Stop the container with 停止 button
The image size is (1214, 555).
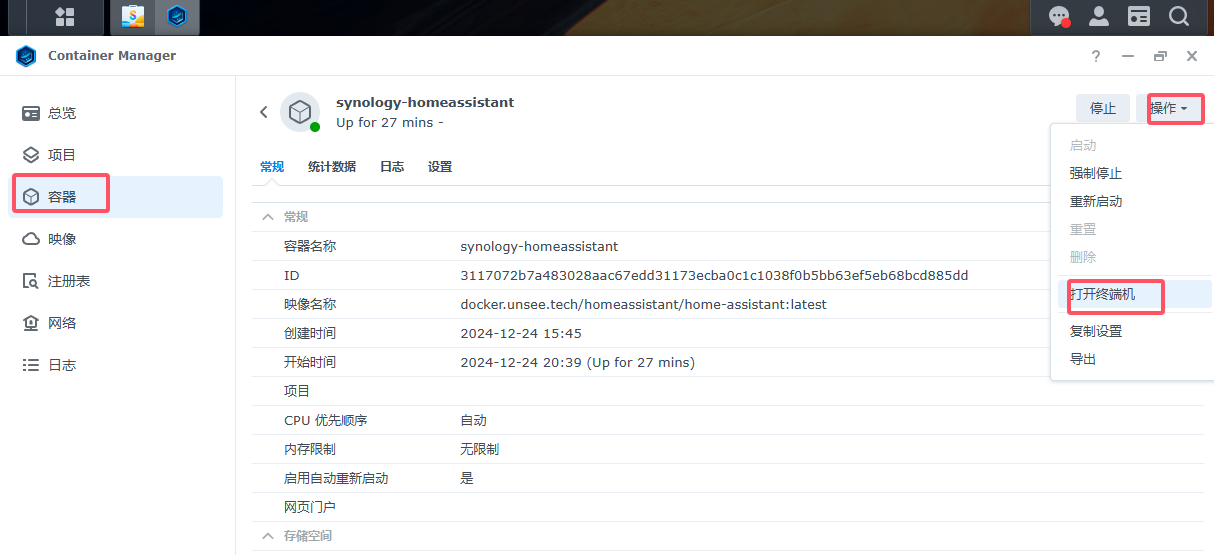click(x=1103, y=108)
